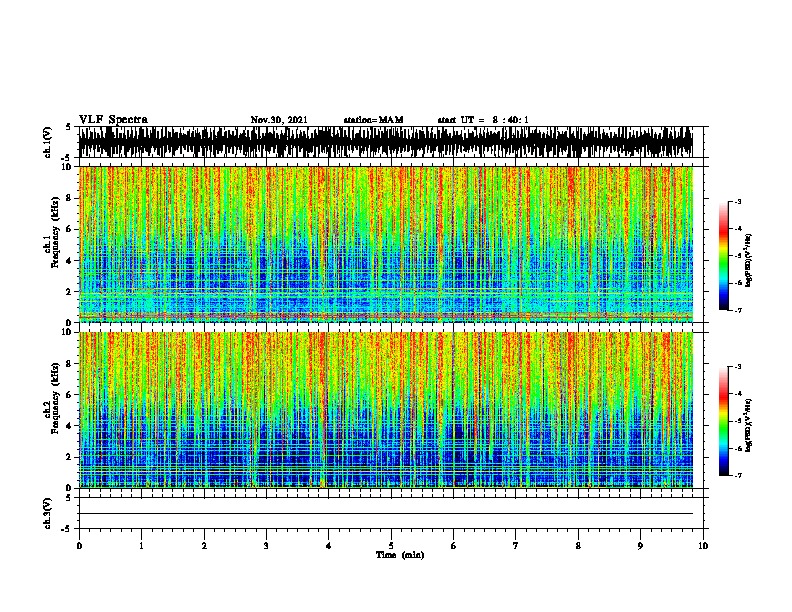The image size is (792, 612).
Task: Click the "5" tick on ch.3(V) axis
Action: (69, 498)
